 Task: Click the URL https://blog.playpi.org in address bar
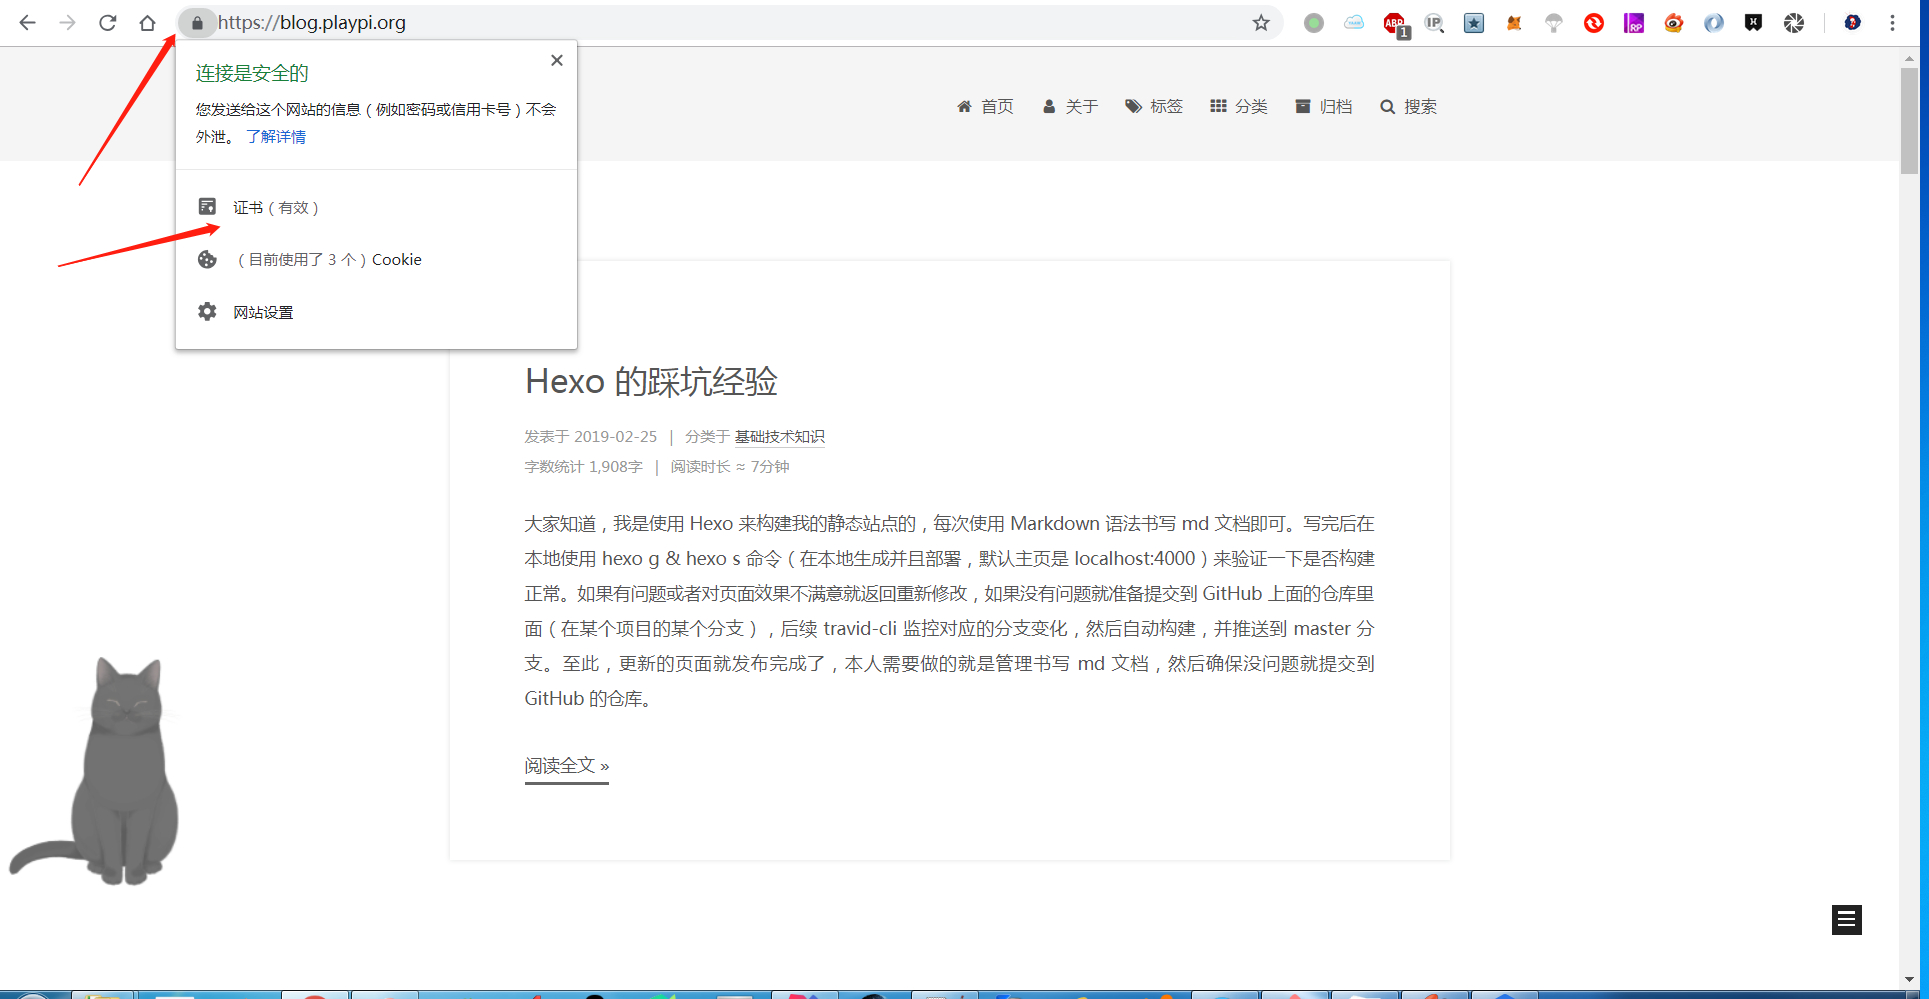(312, 22)
